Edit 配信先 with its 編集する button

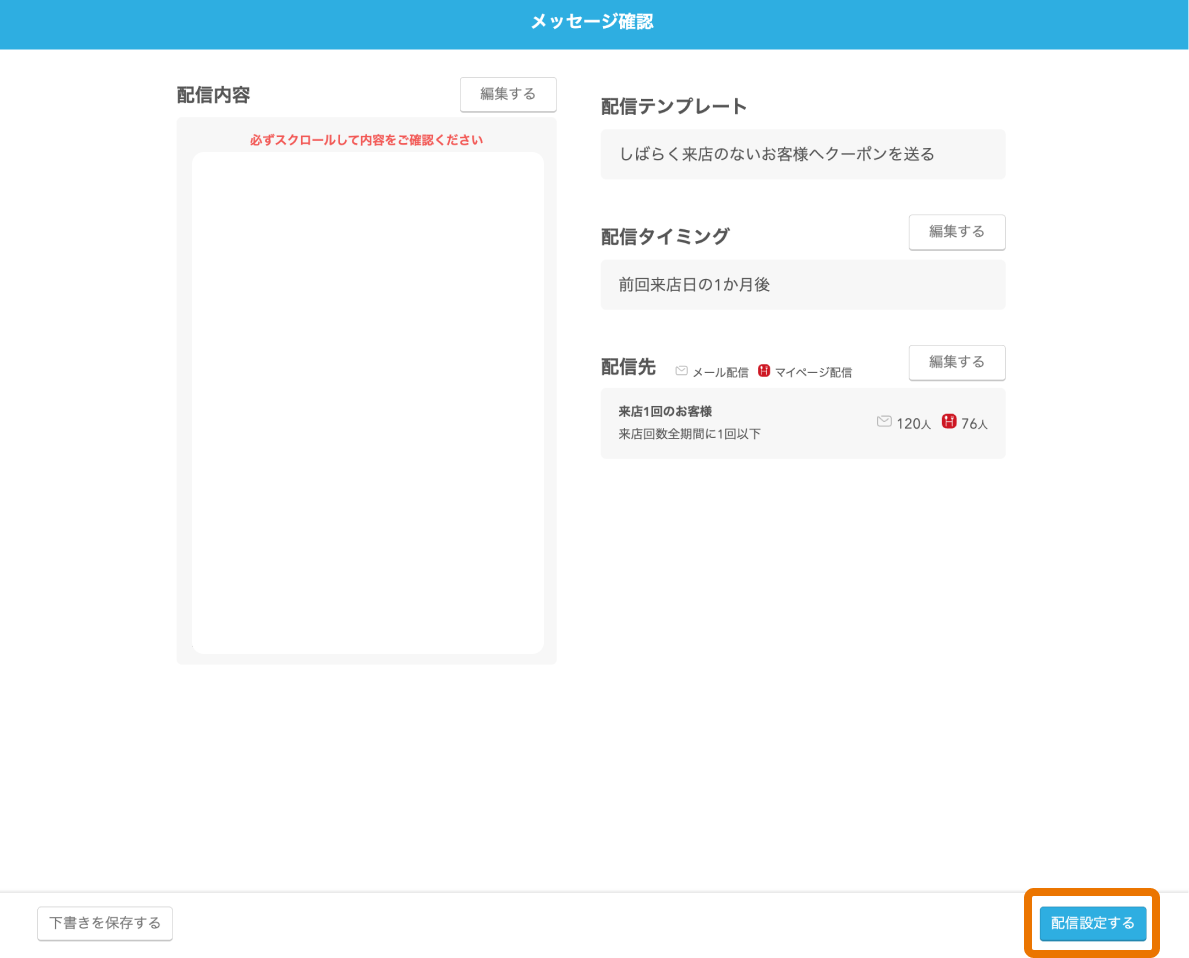point(957,363)
